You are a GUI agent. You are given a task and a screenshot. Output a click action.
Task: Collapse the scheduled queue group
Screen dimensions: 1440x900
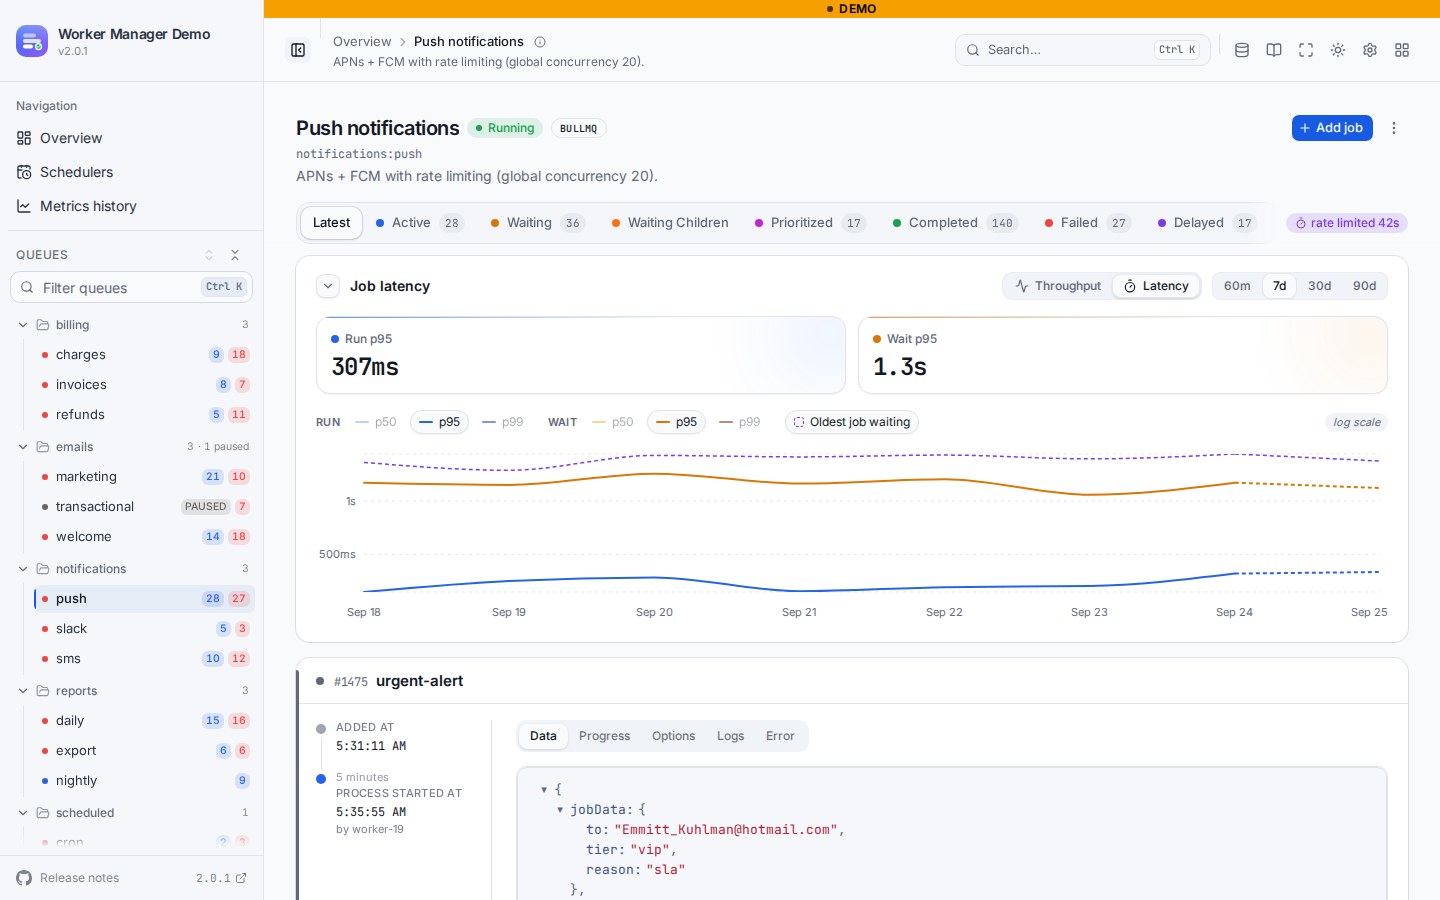click(23, 813)
